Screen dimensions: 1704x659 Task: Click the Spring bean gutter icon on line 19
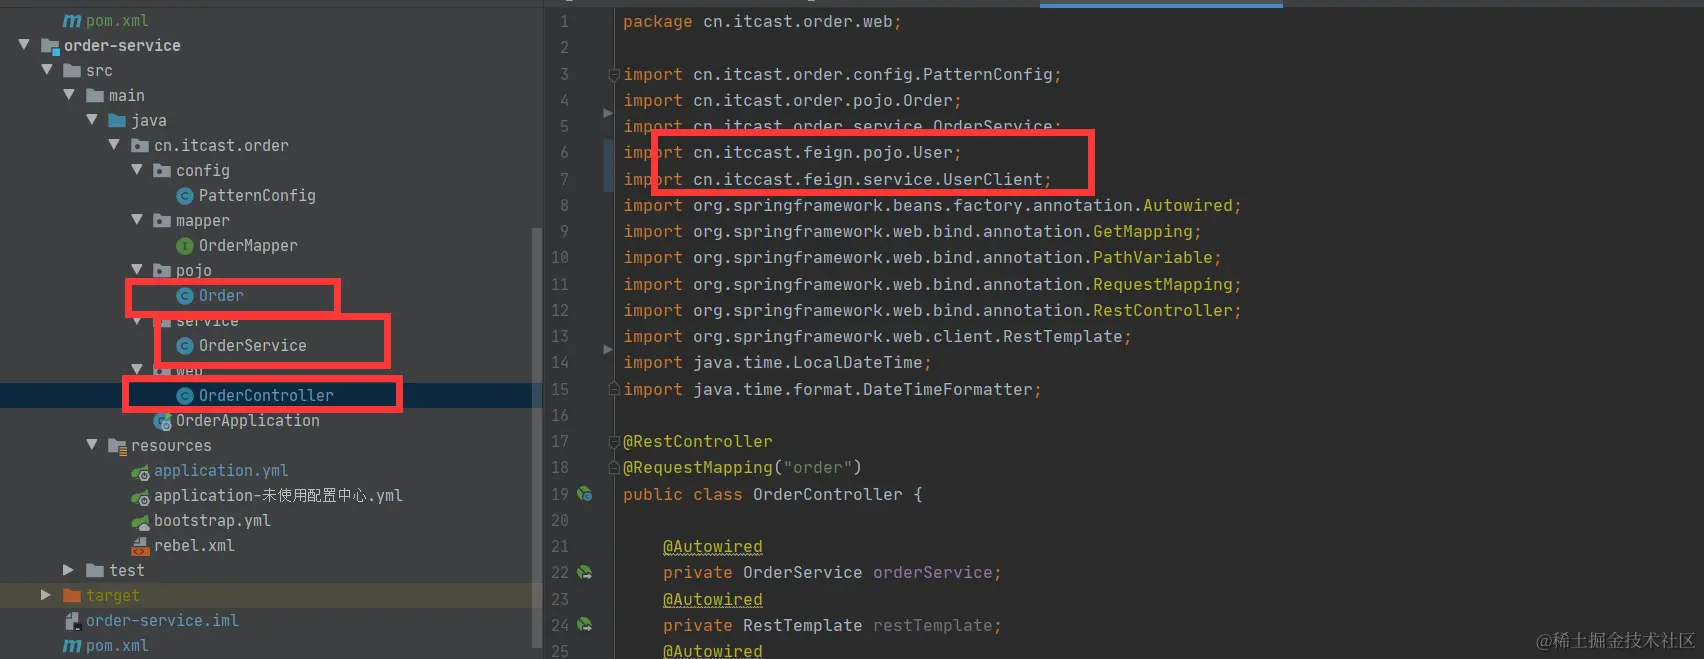point(585,494)
